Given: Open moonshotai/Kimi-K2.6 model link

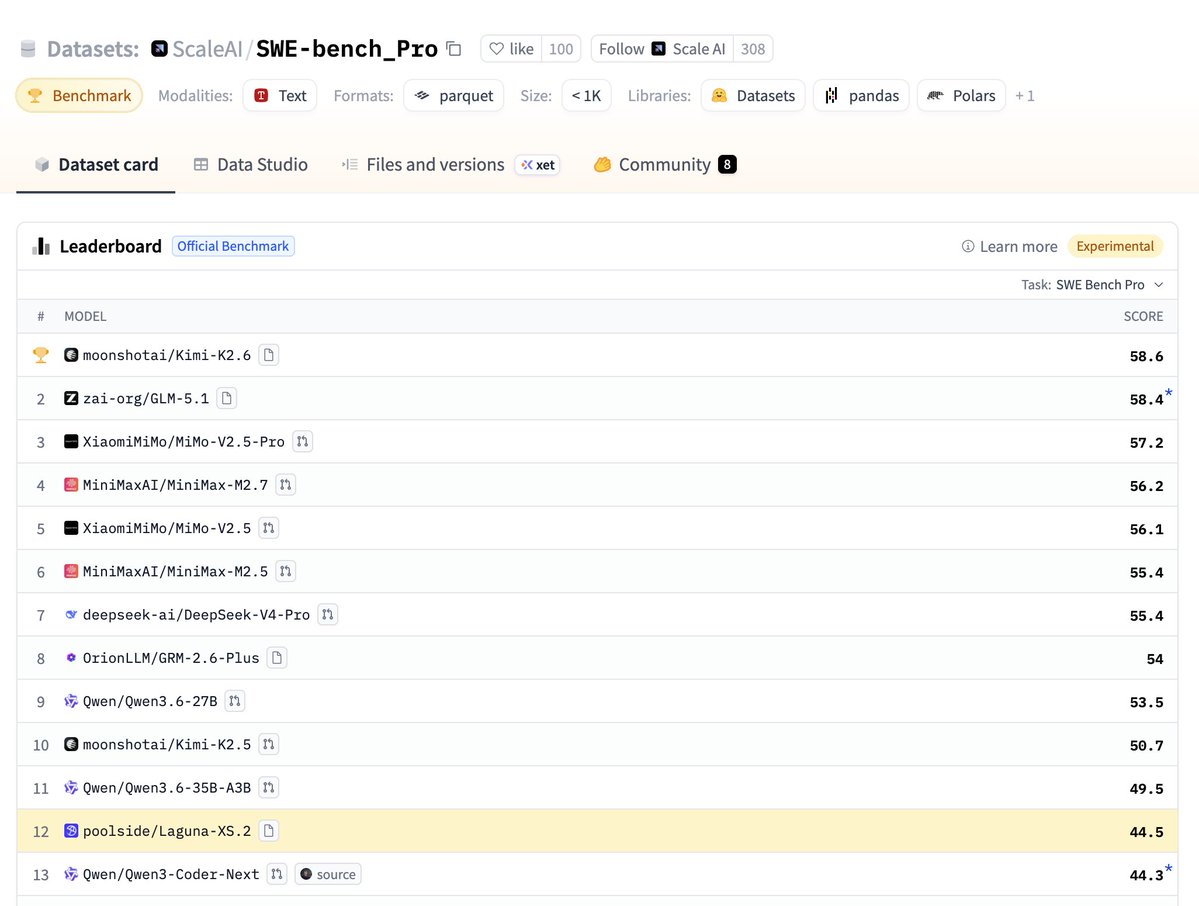Looking at the screenshot, I should pos(167,355).
